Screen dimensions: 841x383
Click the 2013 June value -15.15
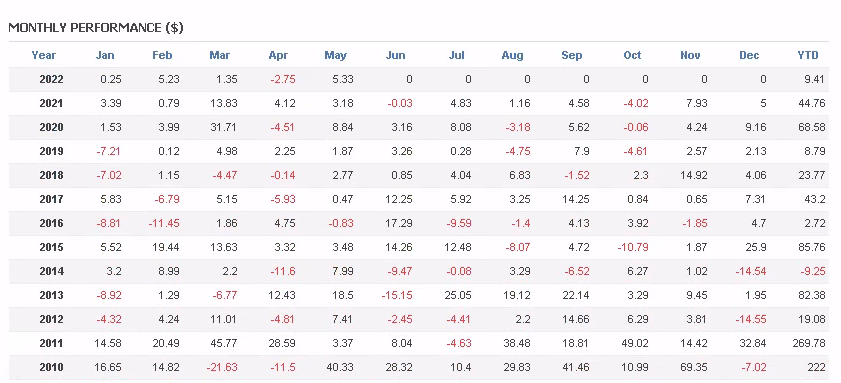pyautogui.click(x=398, y=296)
